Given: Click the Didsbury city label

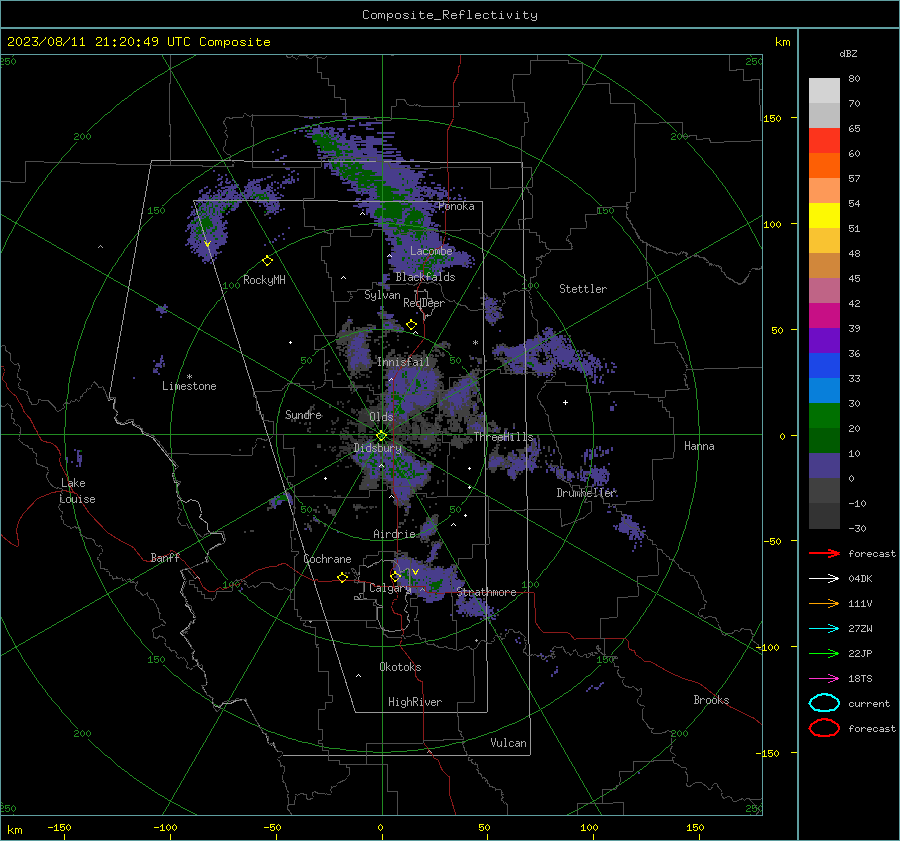Looking at the screenshot, I should point(378,448).
